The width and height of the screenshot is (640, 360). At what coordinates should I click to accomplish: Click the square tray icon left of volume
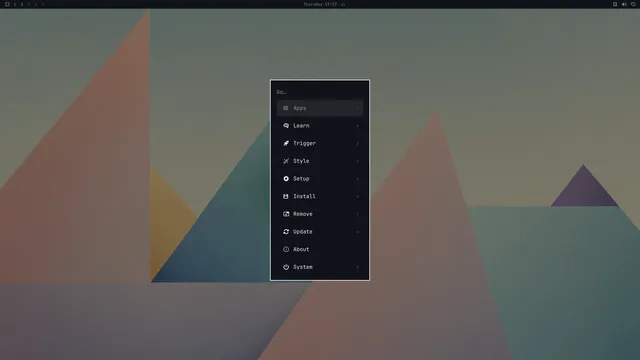[x=615, y=4]
